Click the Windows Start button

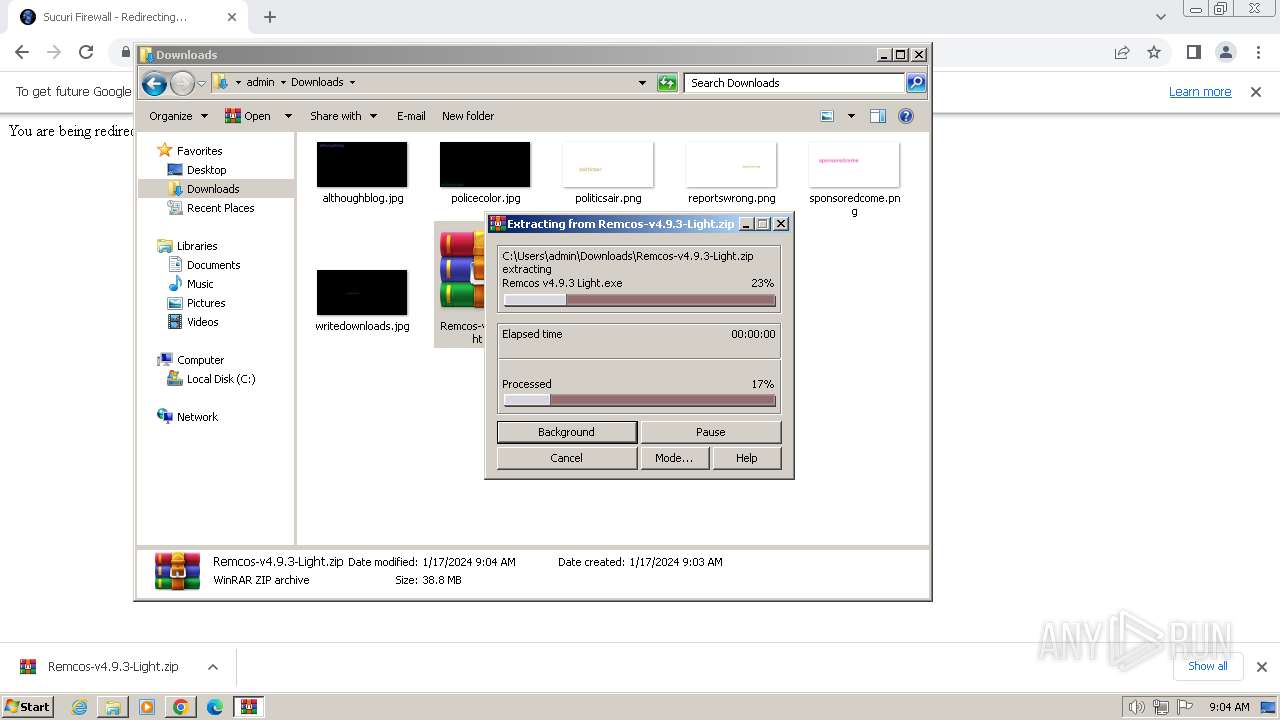[x=28, y=706]
